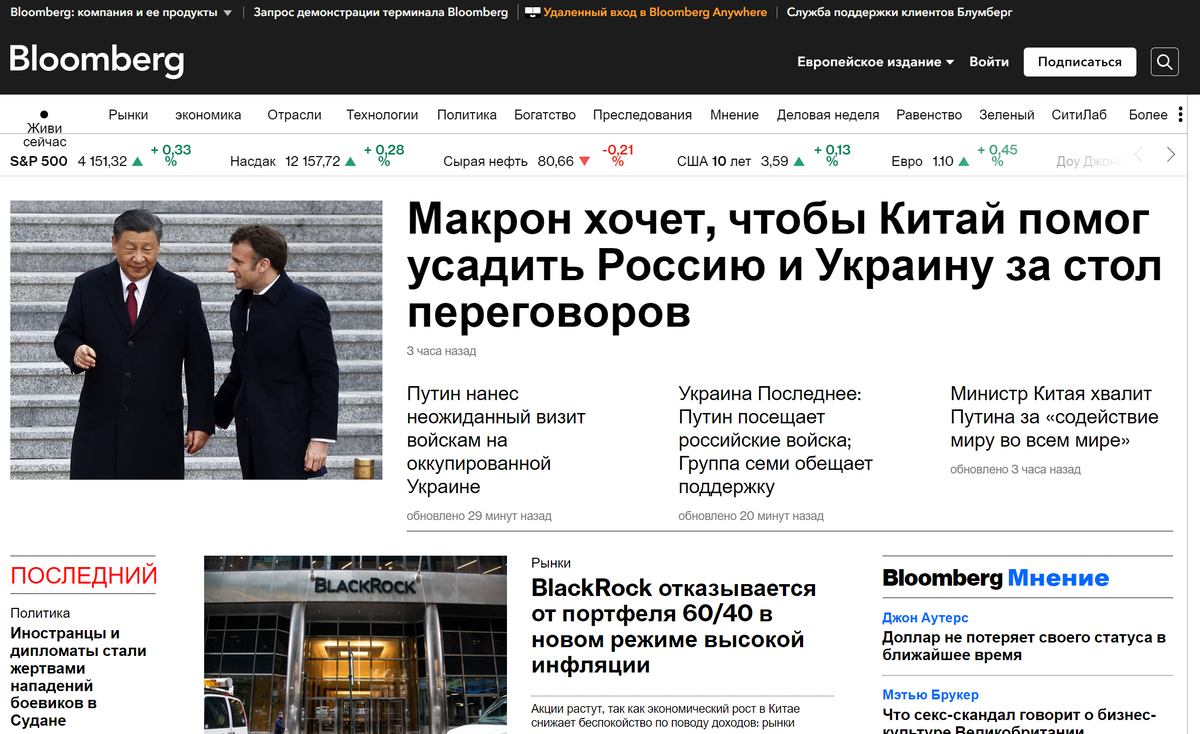Open author Мэтью Брукер link
This screenshot has height=734, width=1200.
tap(930, 695)
